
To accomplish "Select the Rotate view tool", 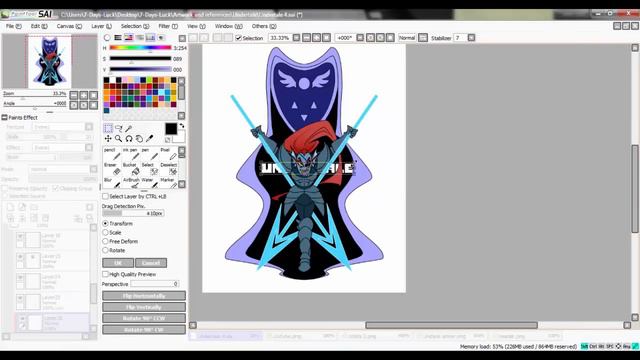I will [x=129, y=139].
